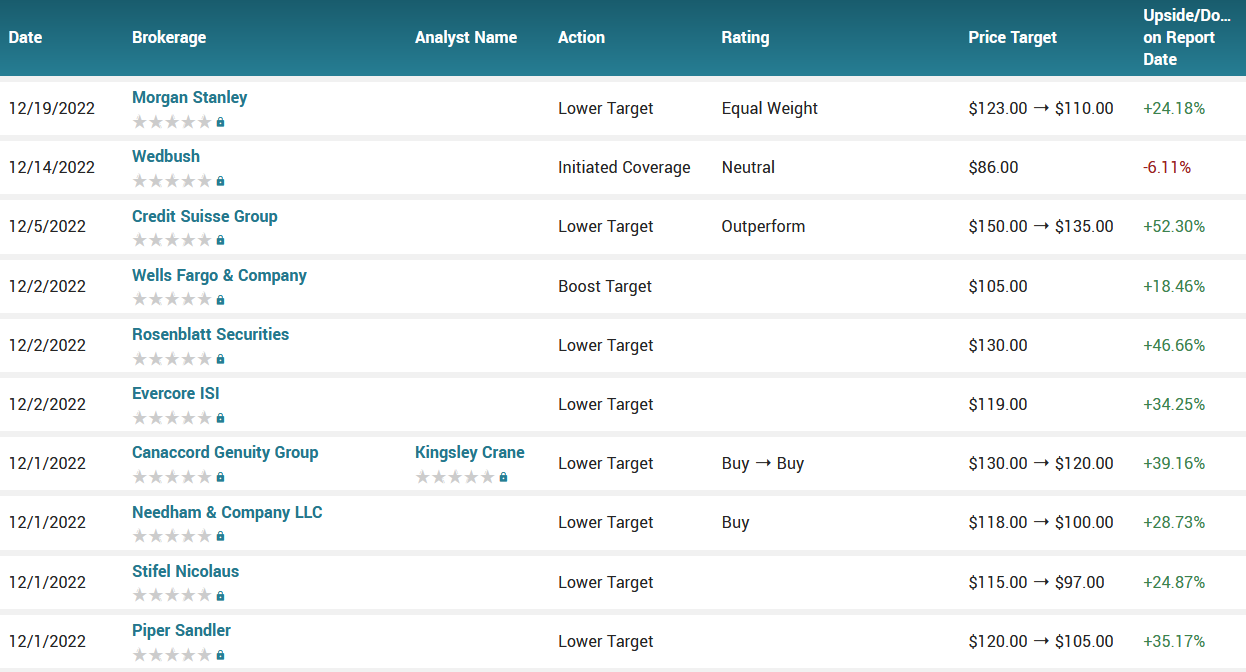The height and width of the screenshot is (672, 1246).
Task: Click lock icon under Kingsley Crane
Action: [503, 477]
